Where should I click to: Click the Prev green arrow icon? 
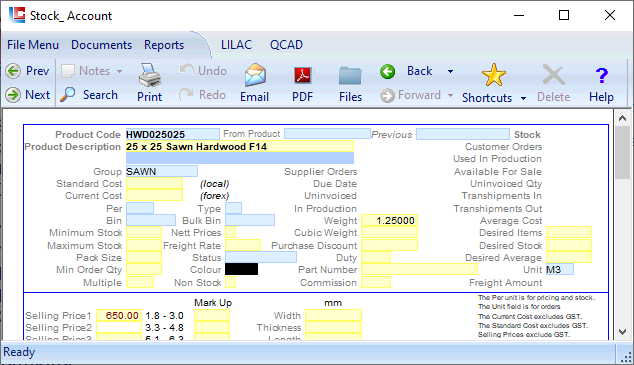(x=13, y=71)
